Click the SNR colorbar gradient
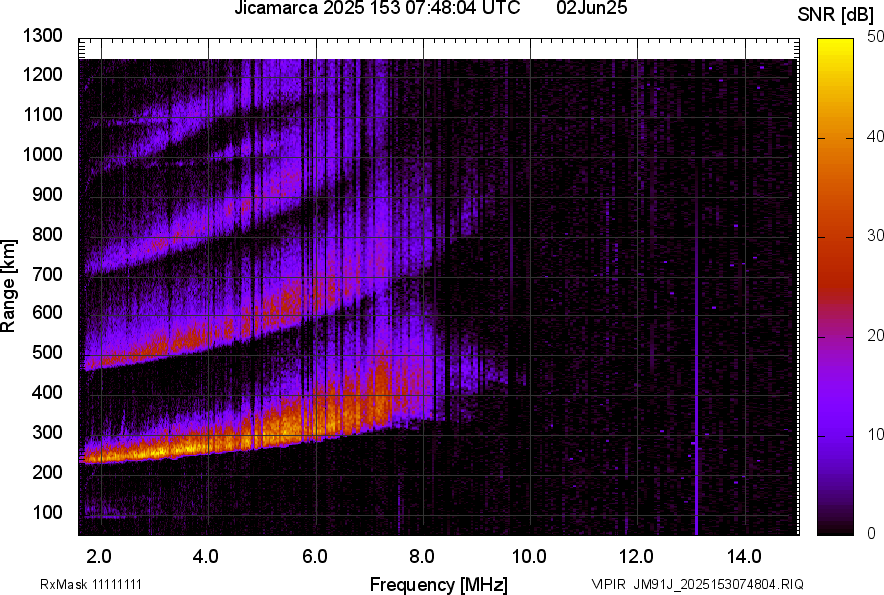 pos(836,287)
